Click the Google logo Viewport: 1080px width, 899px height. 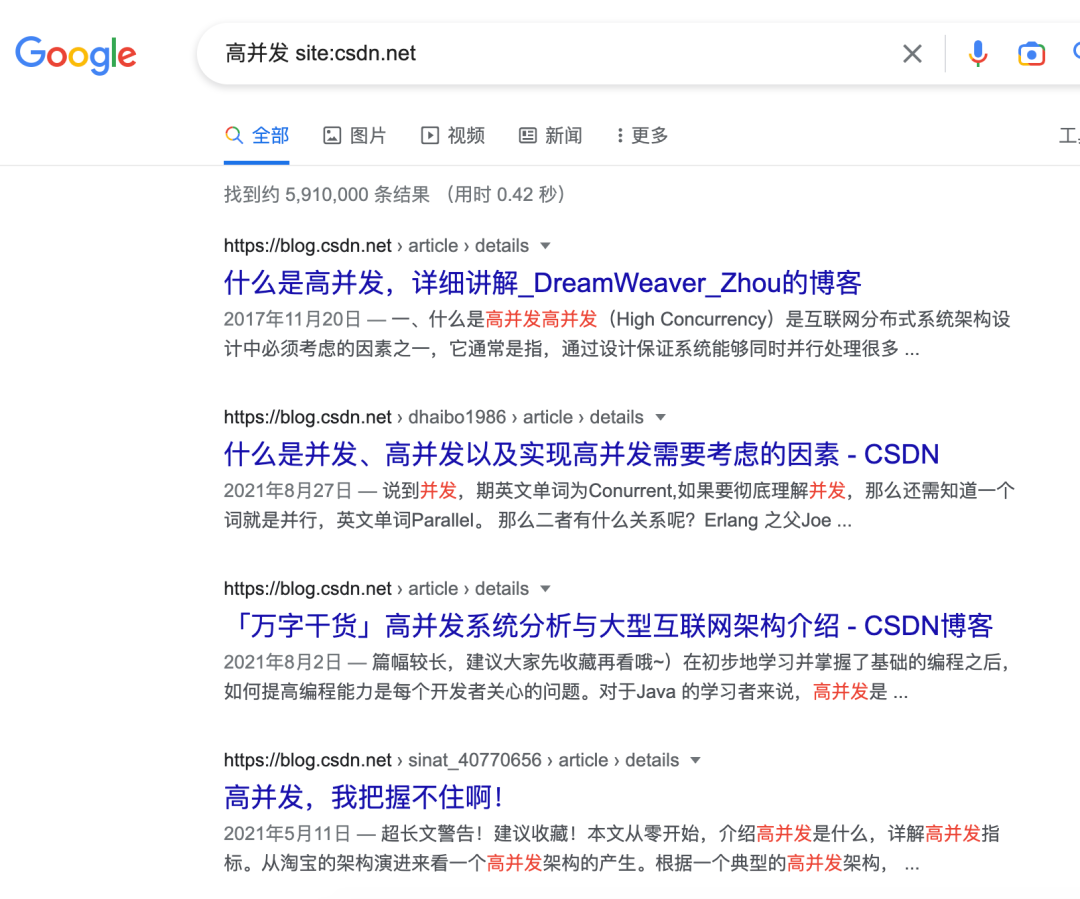[x=76, y=54]
